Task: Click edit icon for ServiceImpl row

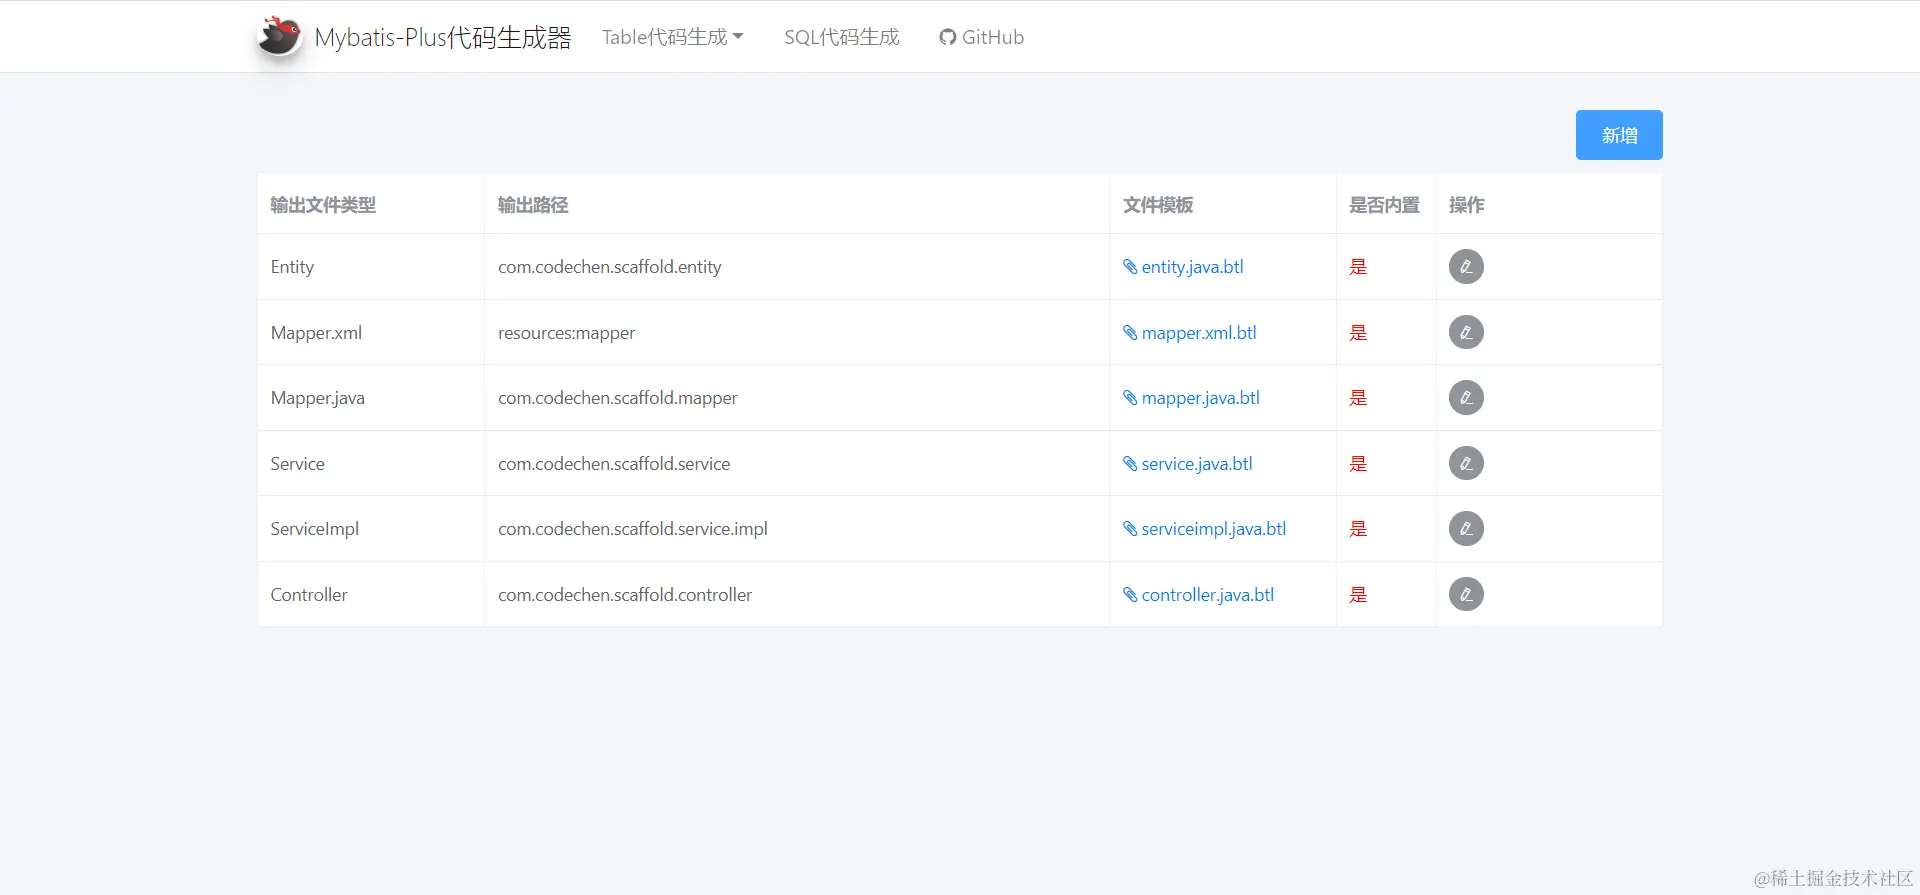Action: point(1466,529)
